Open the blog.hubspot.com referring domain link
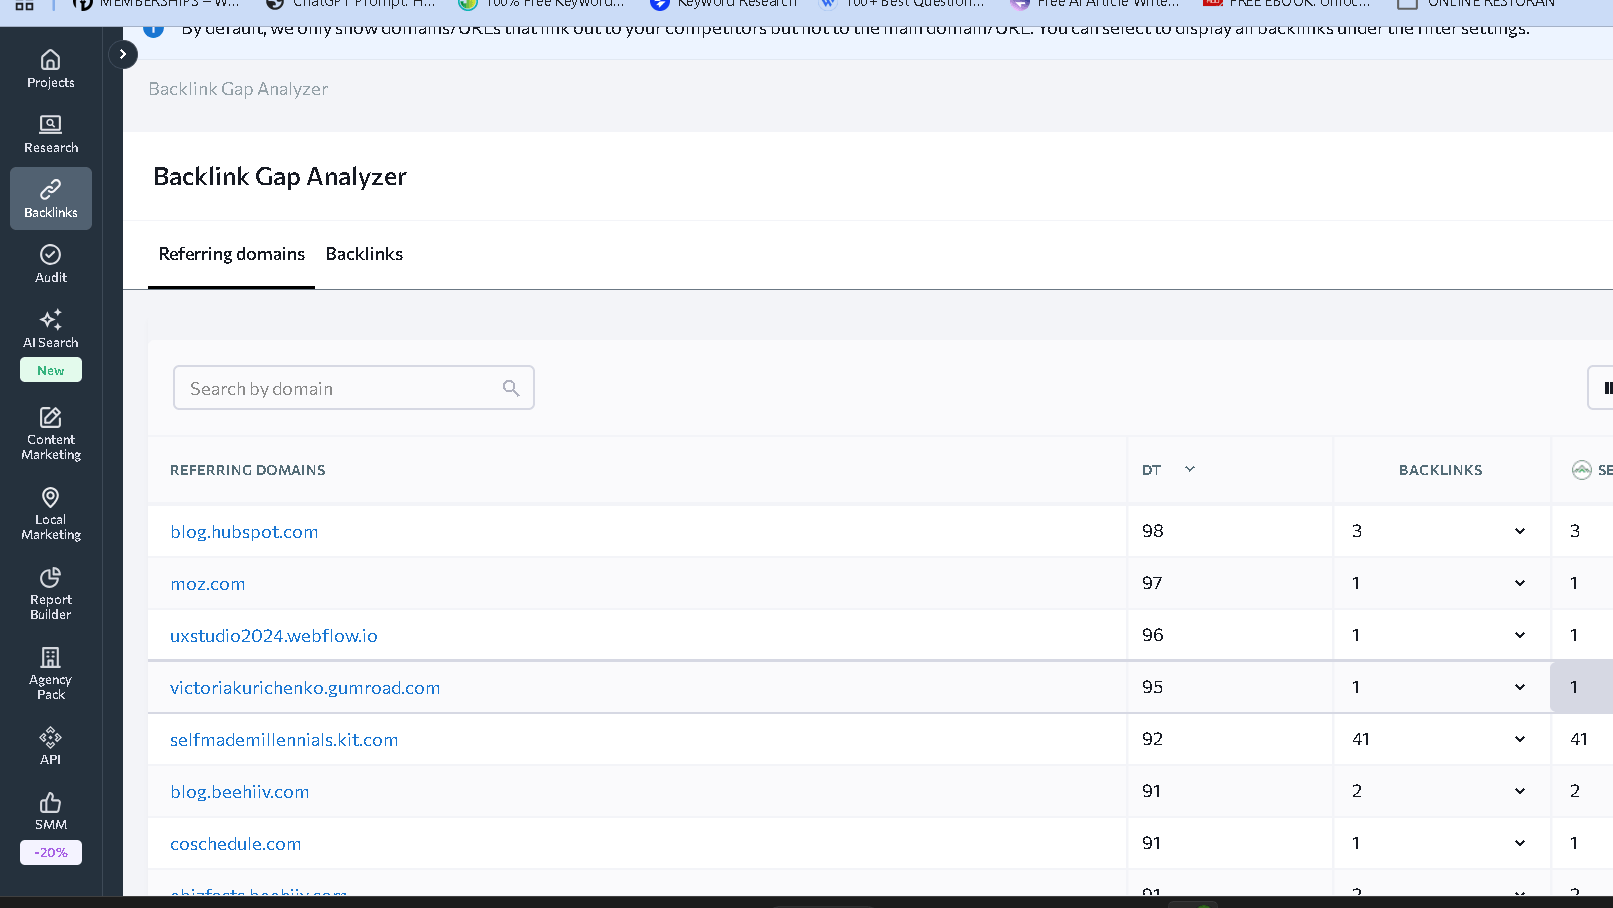The width and height of the screenshot is (1613, 908). coord(244,531)
